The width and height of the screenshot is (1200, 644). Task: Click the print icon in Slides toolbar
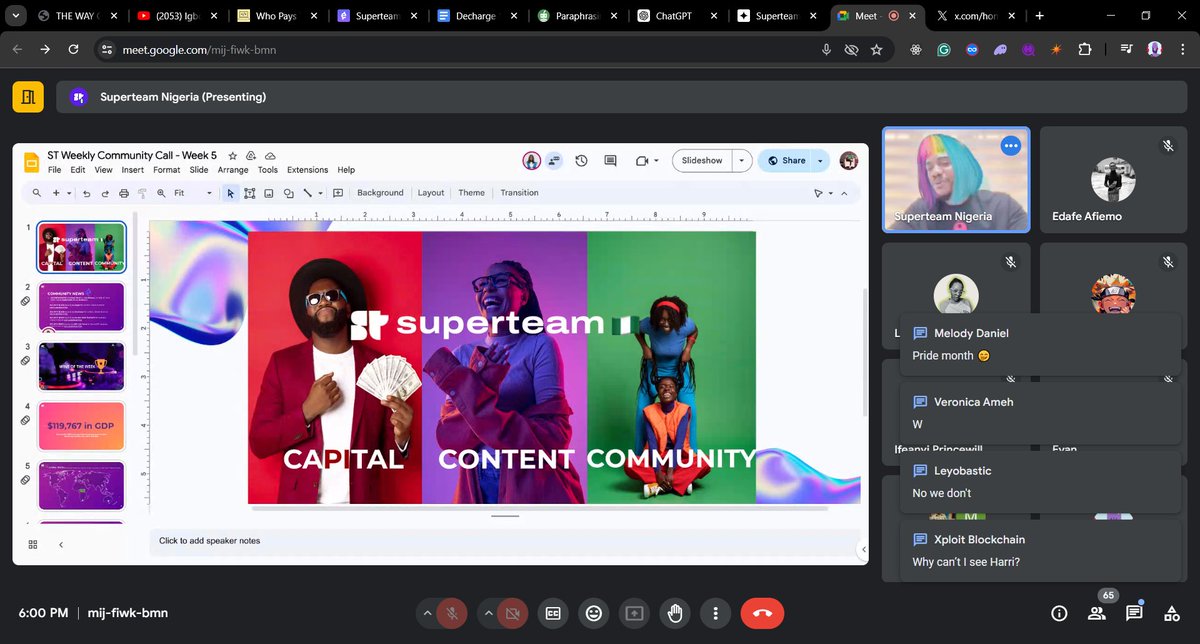(x=123, y=193)
